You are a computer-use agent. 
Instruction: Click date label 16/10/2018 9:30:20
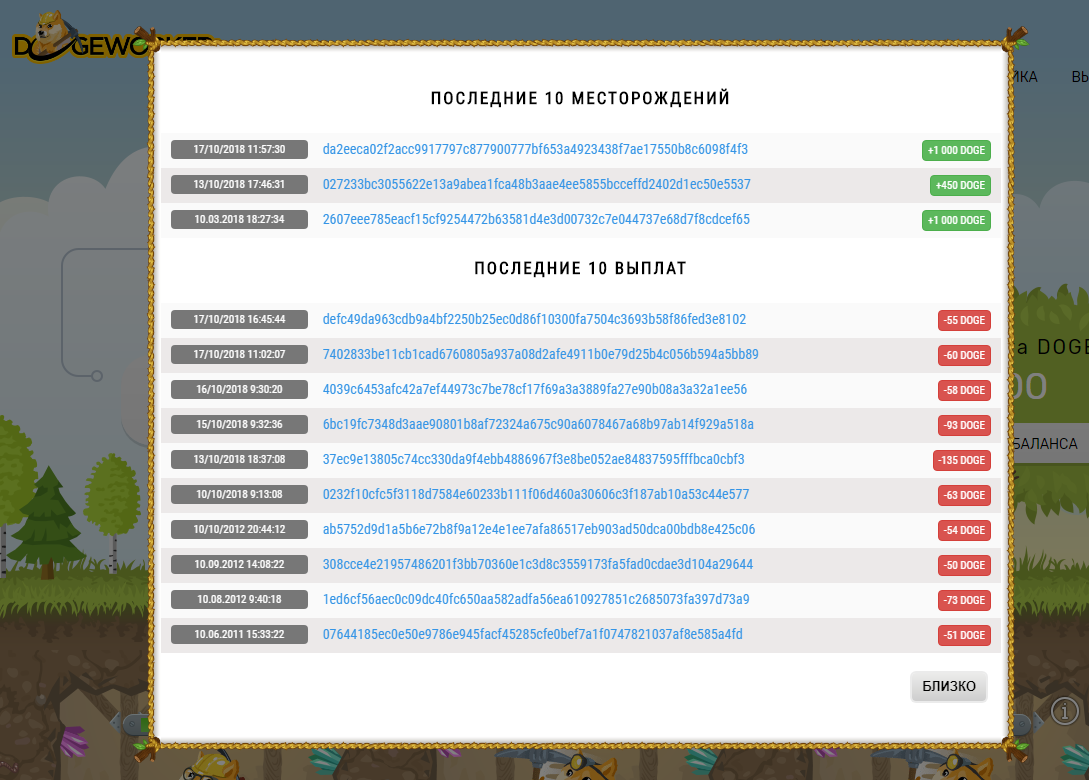239,389
